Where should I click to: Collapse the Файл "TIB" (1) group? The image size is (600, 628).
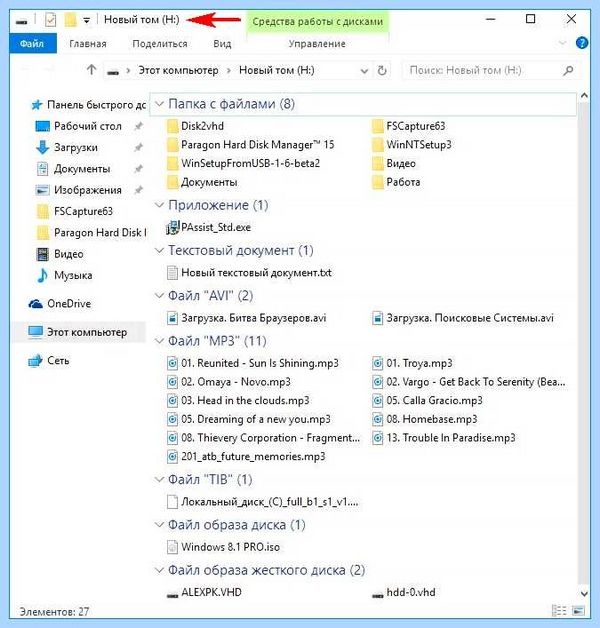coord(159,479)
